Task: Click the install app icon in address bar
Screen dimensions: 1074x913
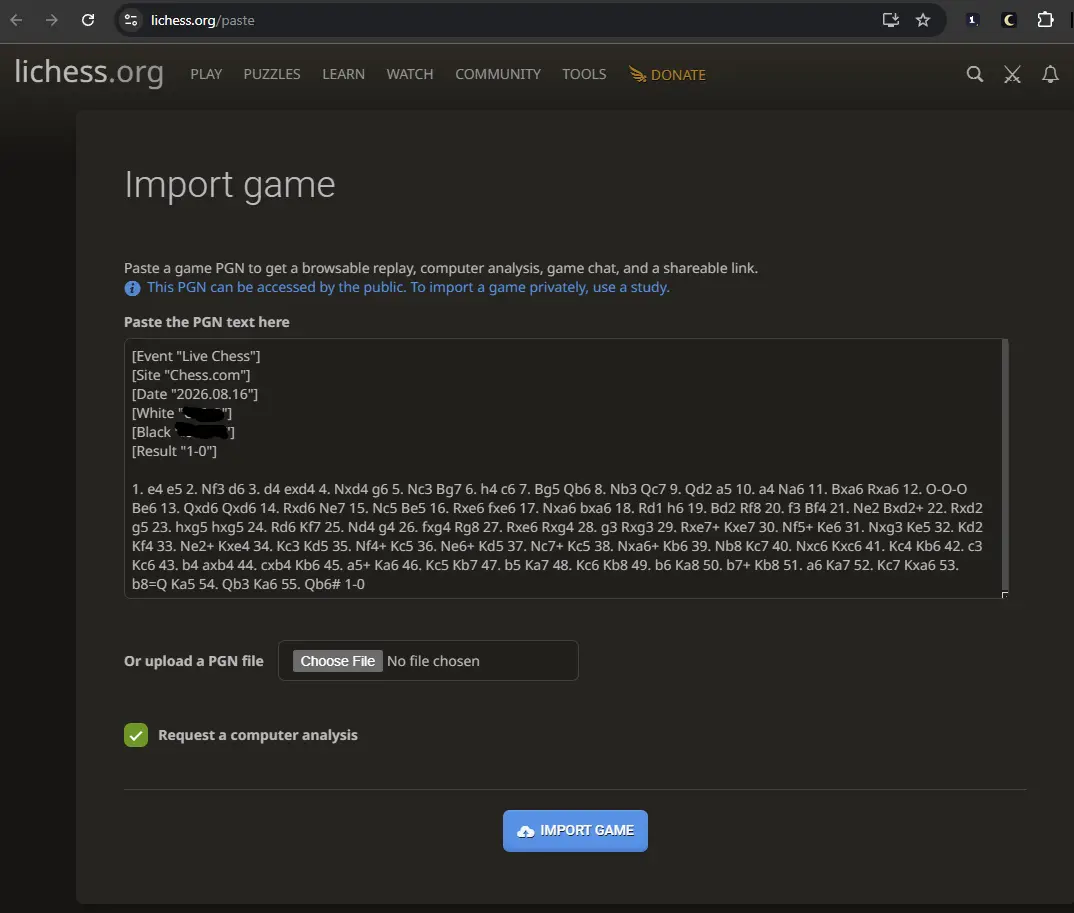Action: pos(890,20)
